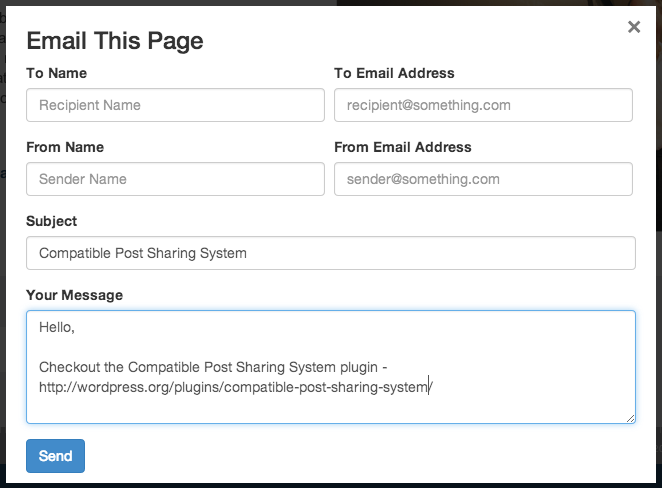Click the Hello, line in message
The height and width of the screenshot is (488, 662).
pyautogui.click(x=57, y=327)
